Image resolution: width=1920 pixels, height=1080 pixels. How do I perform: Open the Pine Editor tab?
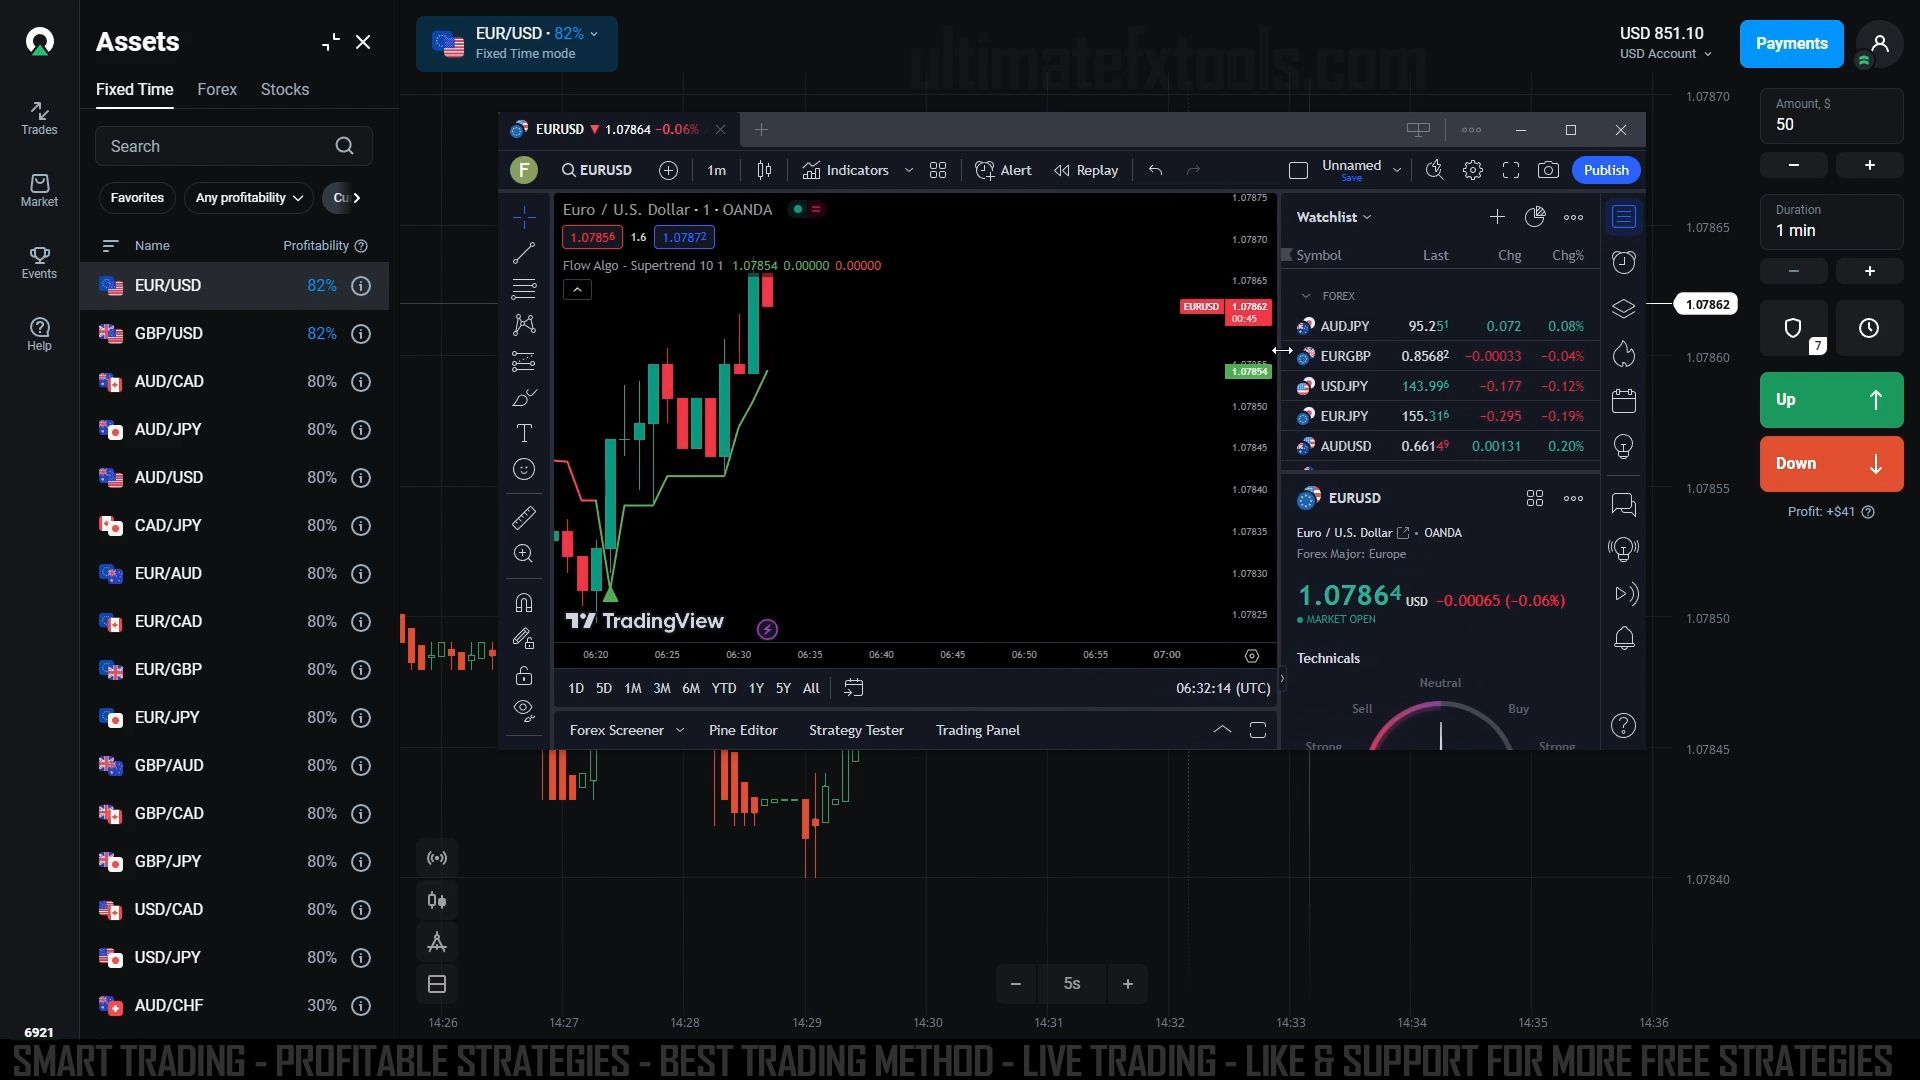743,730
